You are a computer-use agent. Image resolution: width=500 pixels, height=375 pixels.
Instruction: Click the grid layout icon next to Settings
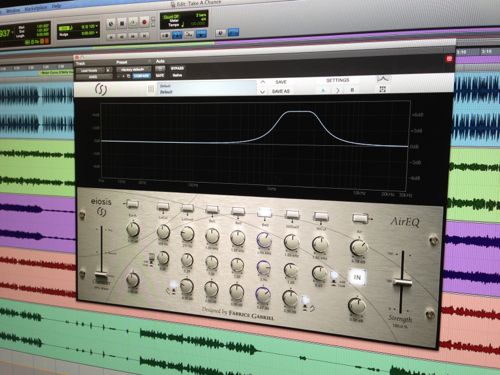382,89
